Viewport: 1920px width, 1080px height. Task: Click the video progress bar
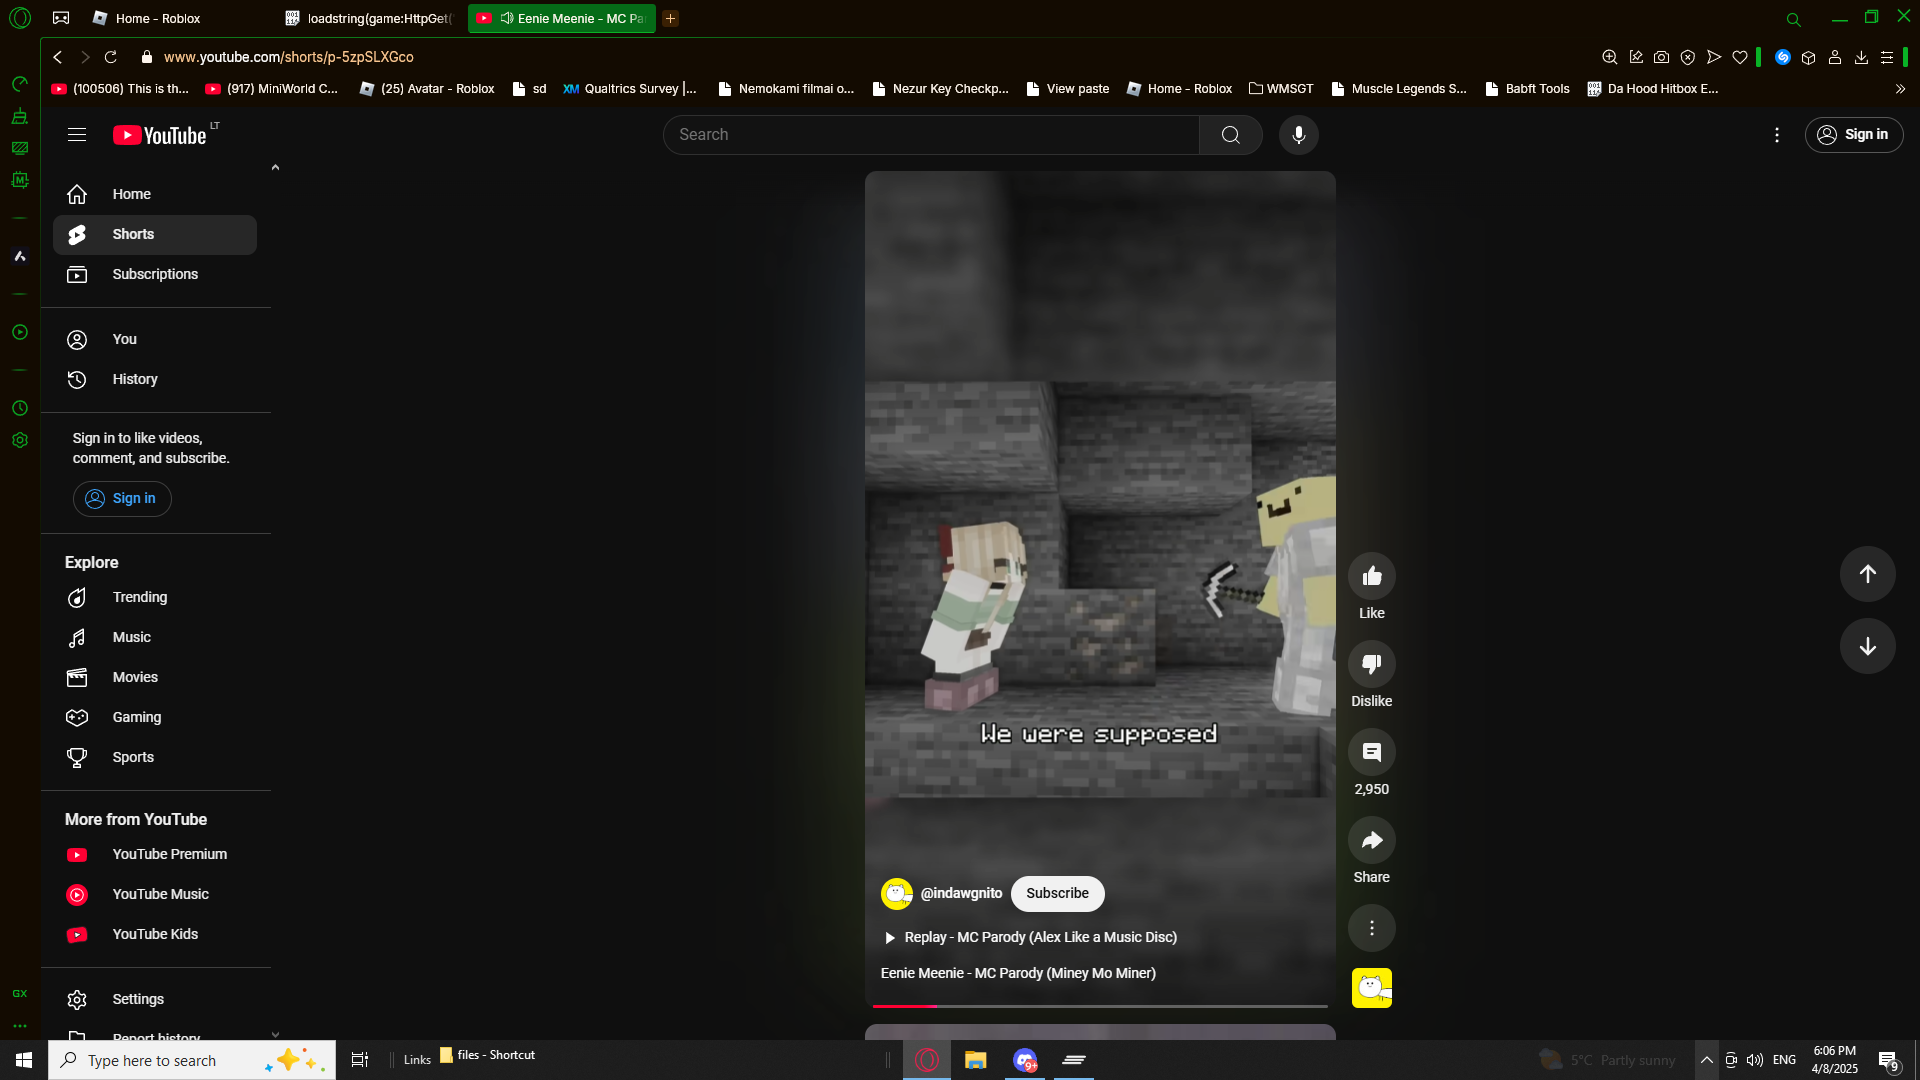1100,1005
